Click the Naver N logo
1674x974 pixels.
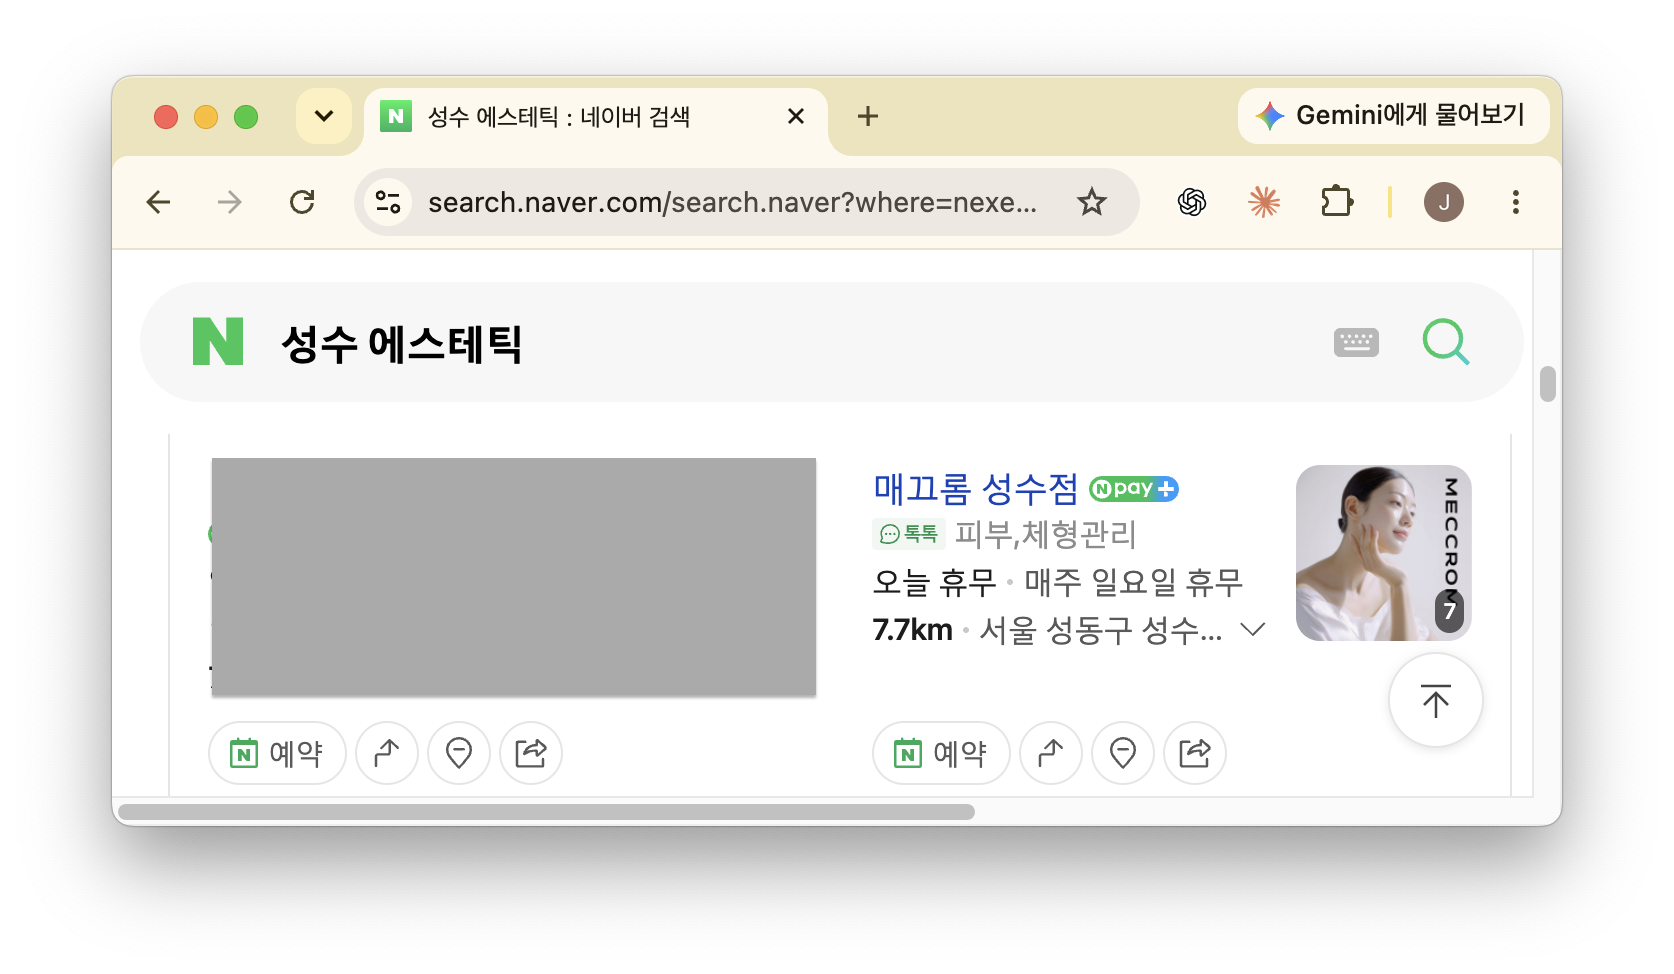[218, 341]
